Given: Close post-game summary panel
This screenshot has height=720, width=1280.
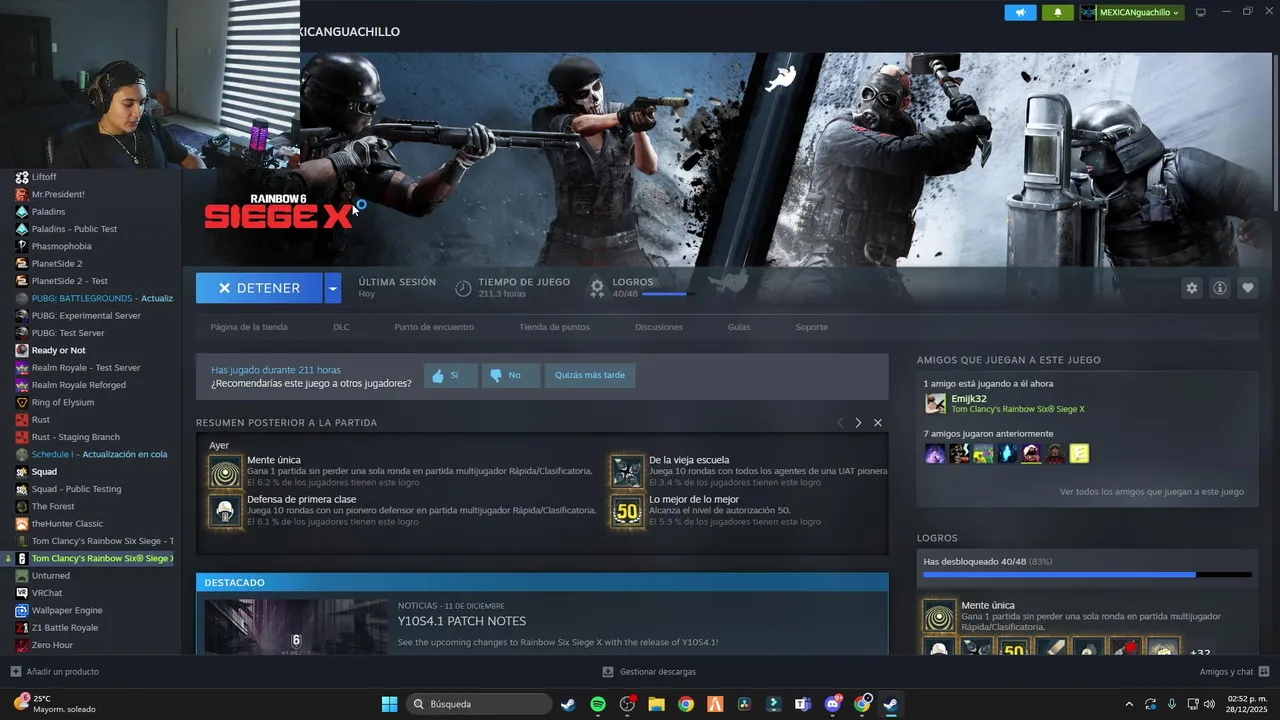Looking at the screenshot, I should point(878,423).
